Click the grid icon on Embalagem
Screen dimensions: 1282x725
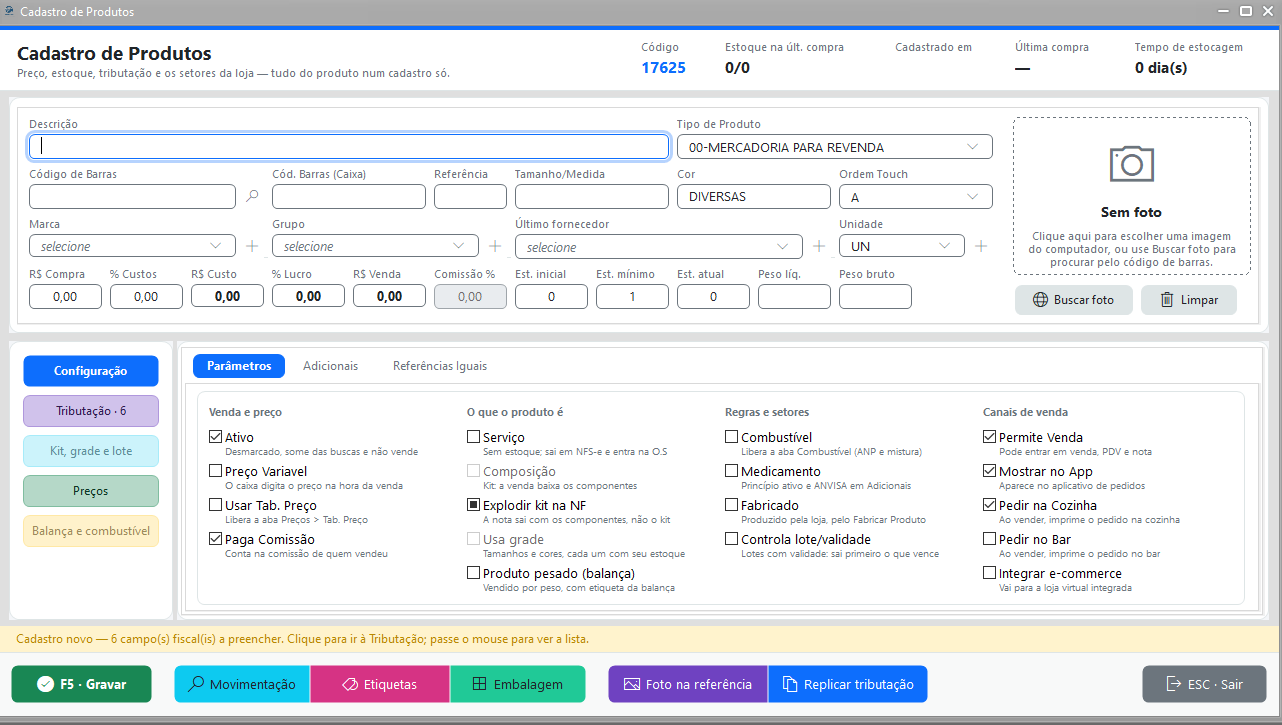[479, 684]
